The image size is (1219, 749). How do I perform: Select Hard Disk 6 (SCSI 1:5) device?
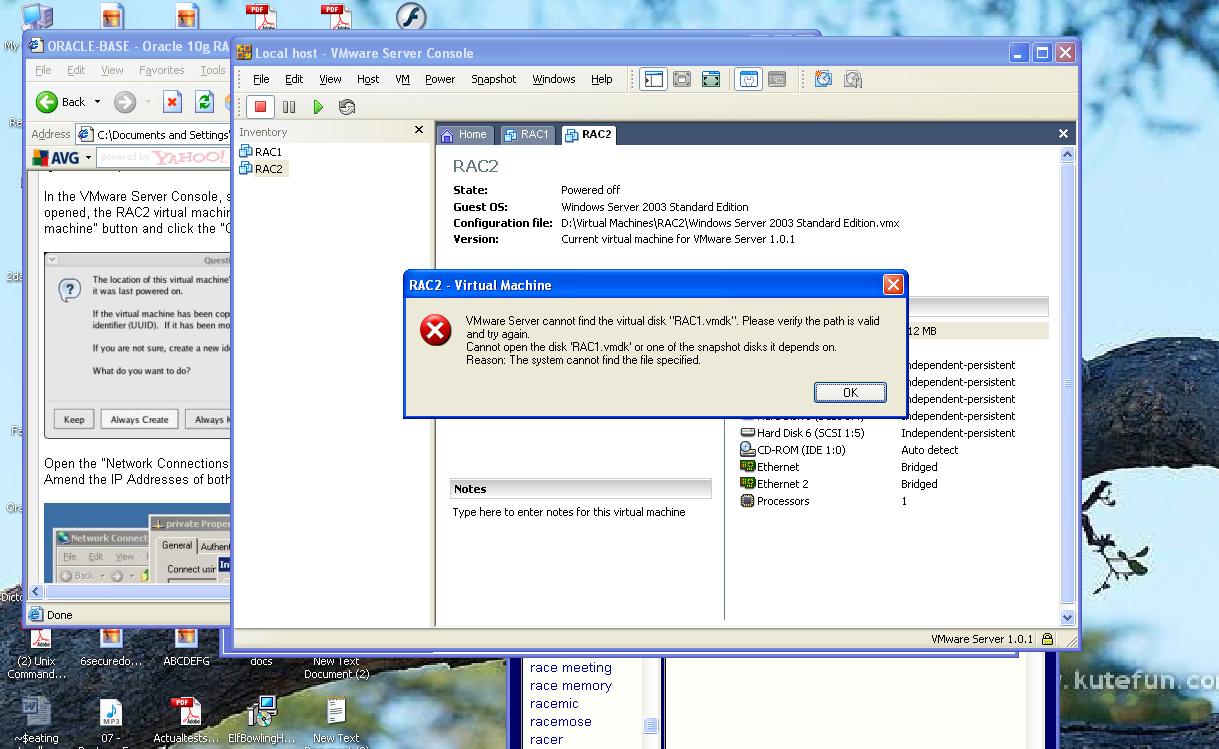point(802,433)
